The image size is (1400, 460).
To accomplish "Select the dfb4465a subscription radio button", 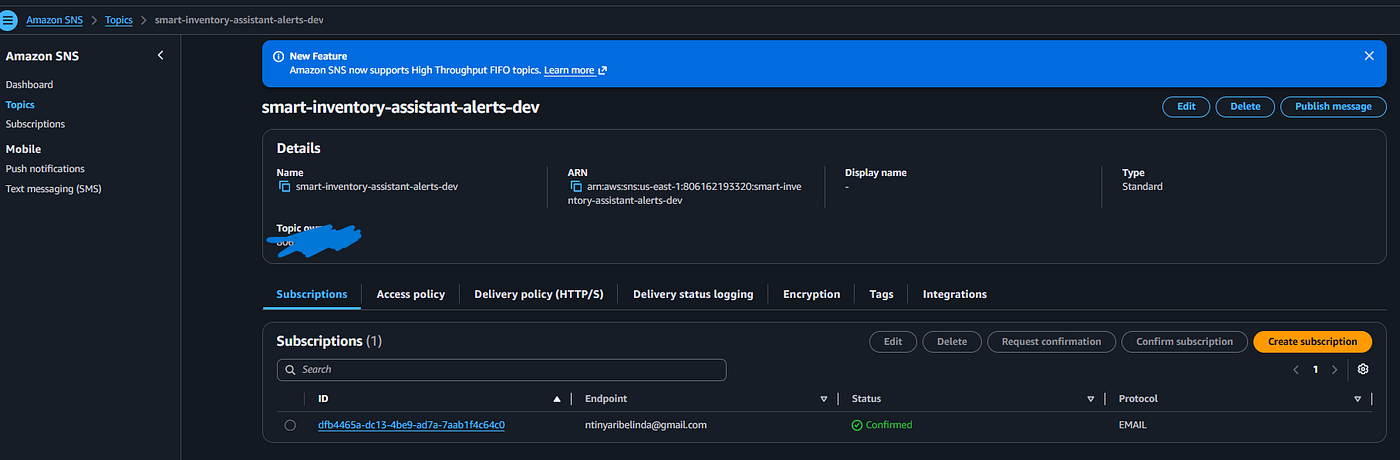I will tap(290, 425).
